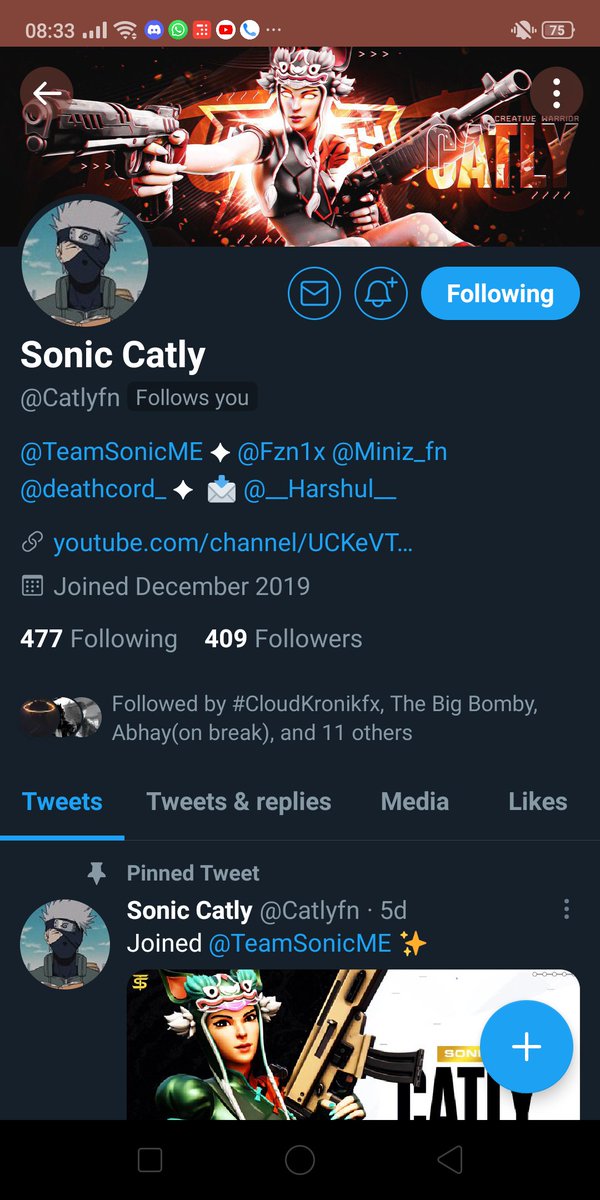Switch to the Likes tab
600x1200 pixels.
tap(538, 801)
